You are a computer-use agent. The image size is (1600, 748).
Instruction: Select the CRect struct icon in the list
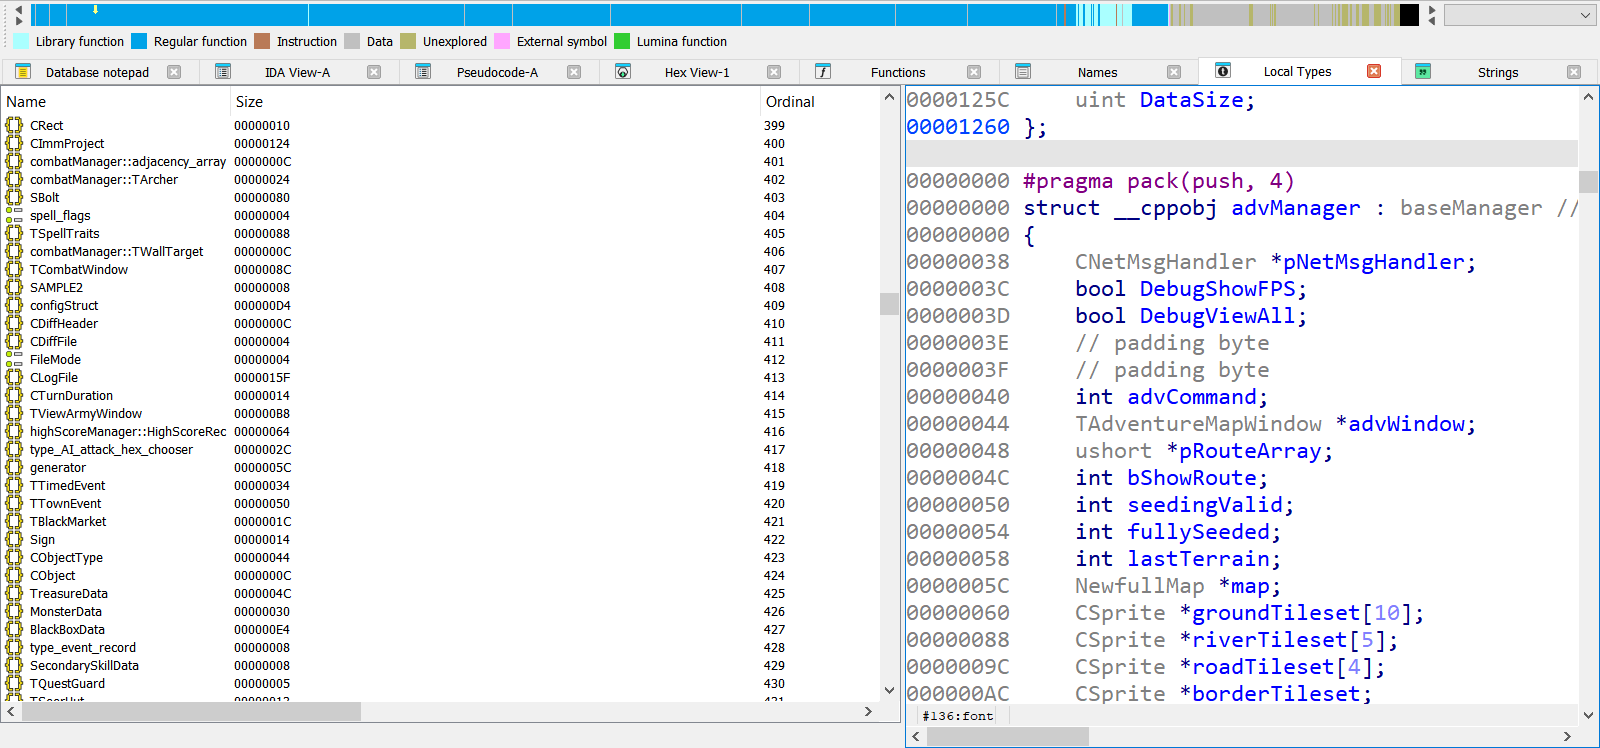tap(14, 125)
